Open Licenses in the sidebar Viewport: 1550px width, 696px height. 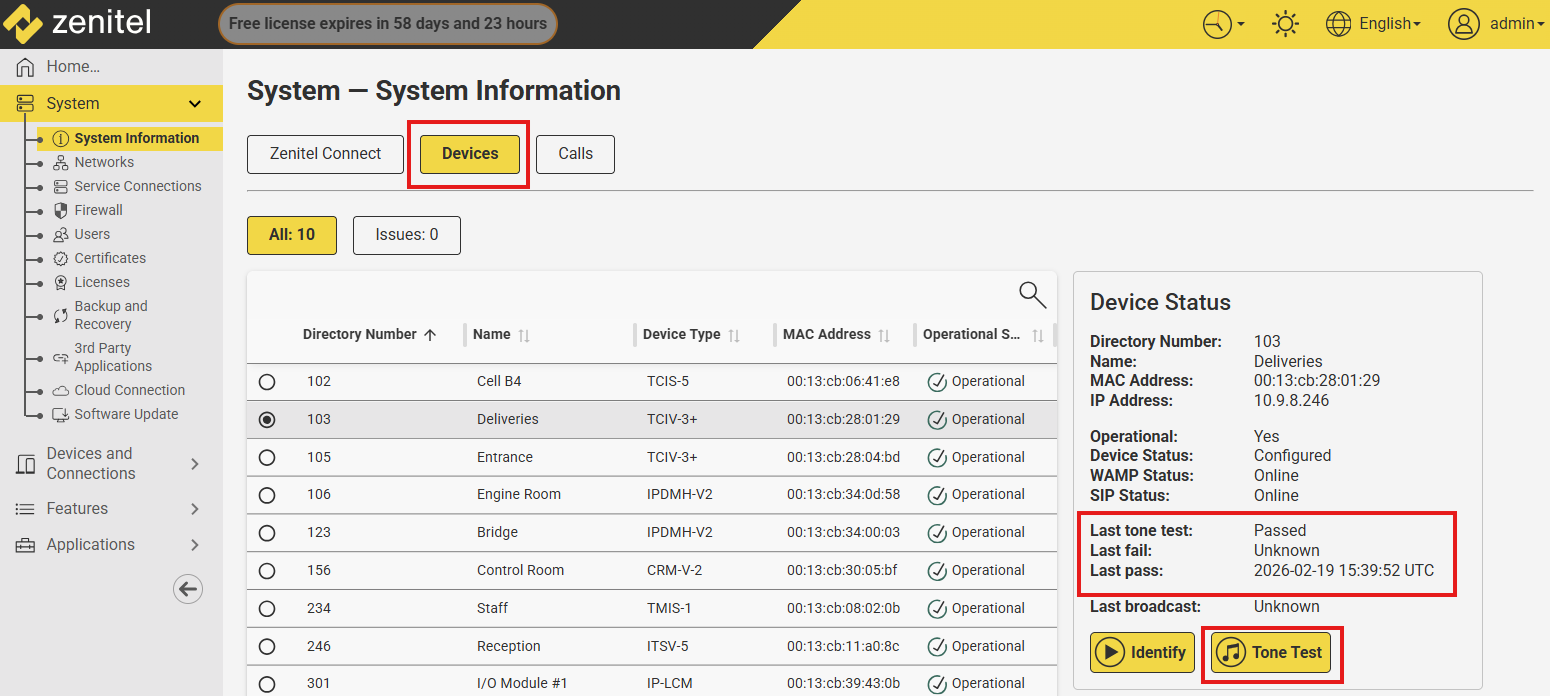(101, 282)
